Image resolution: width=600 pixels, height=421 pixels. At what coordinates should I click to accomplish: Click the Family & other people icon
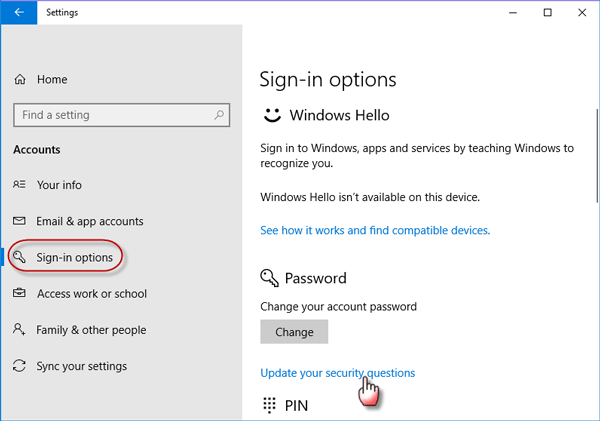click(x=20, y=330)
